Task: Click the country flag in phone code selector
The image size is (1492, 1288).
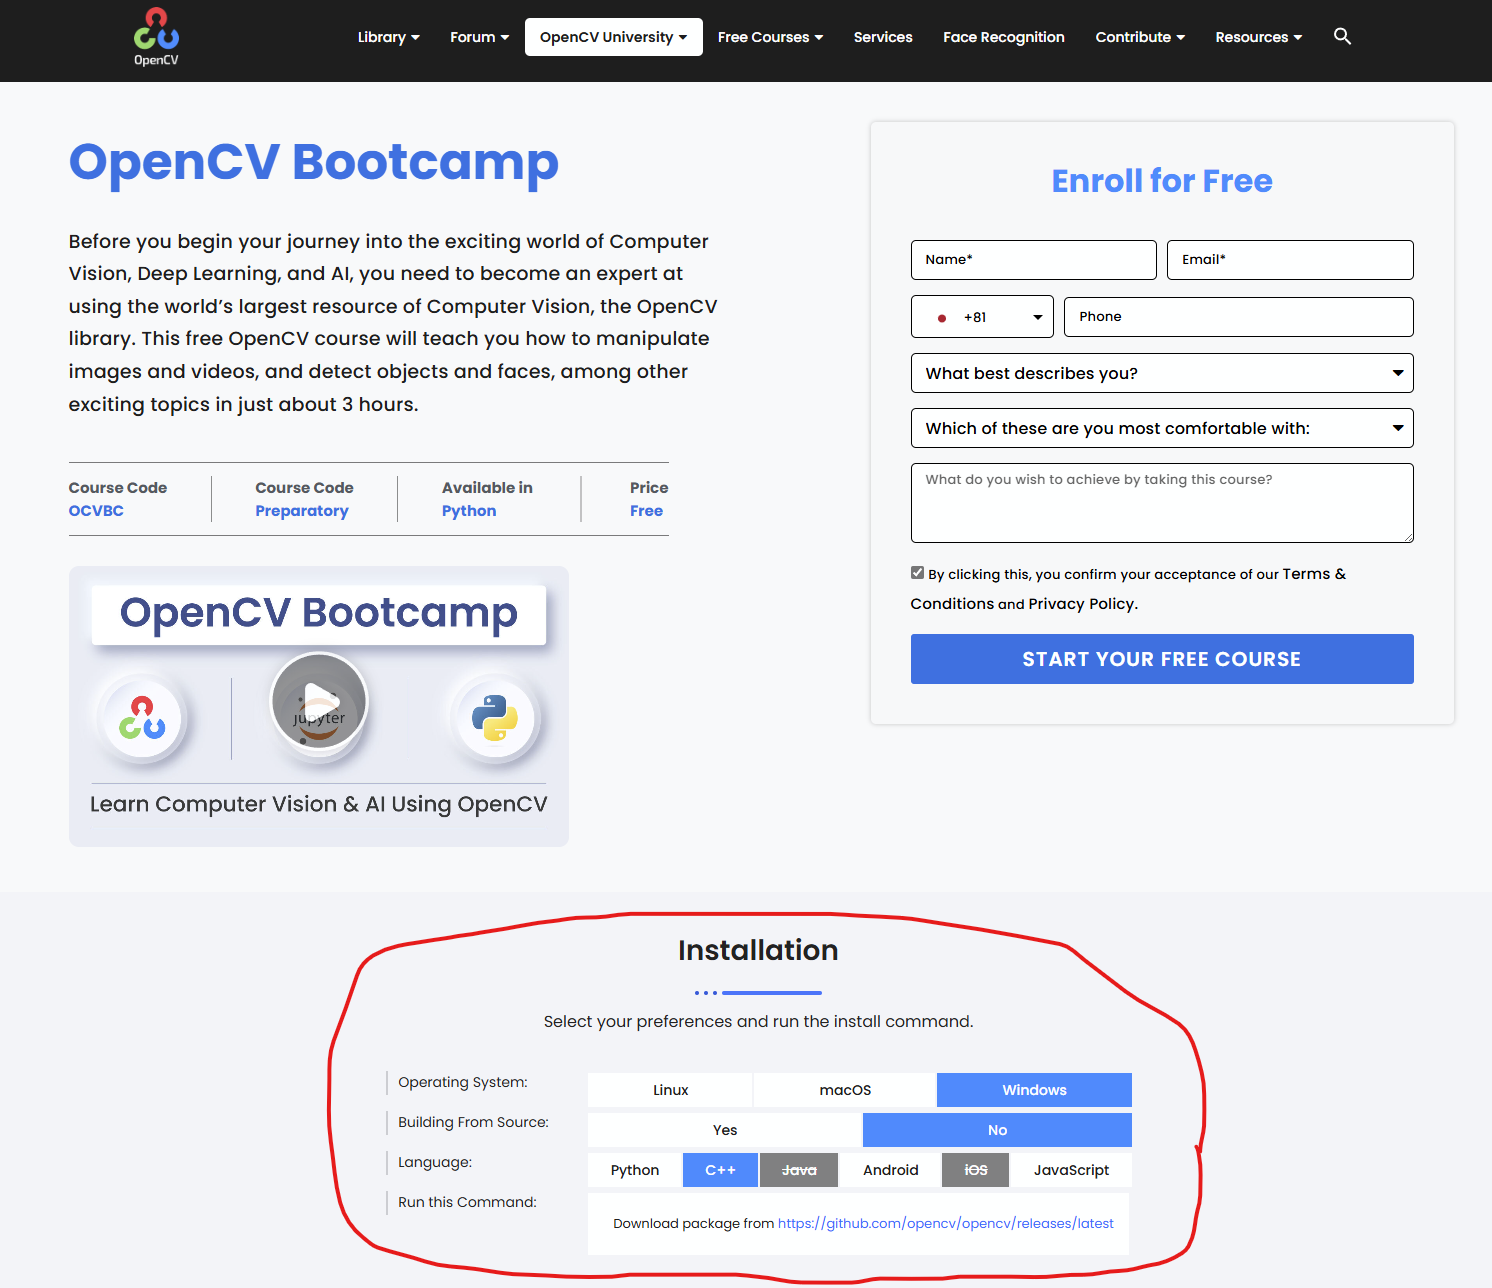Action: pyautogui.click(x=942, y=318)
